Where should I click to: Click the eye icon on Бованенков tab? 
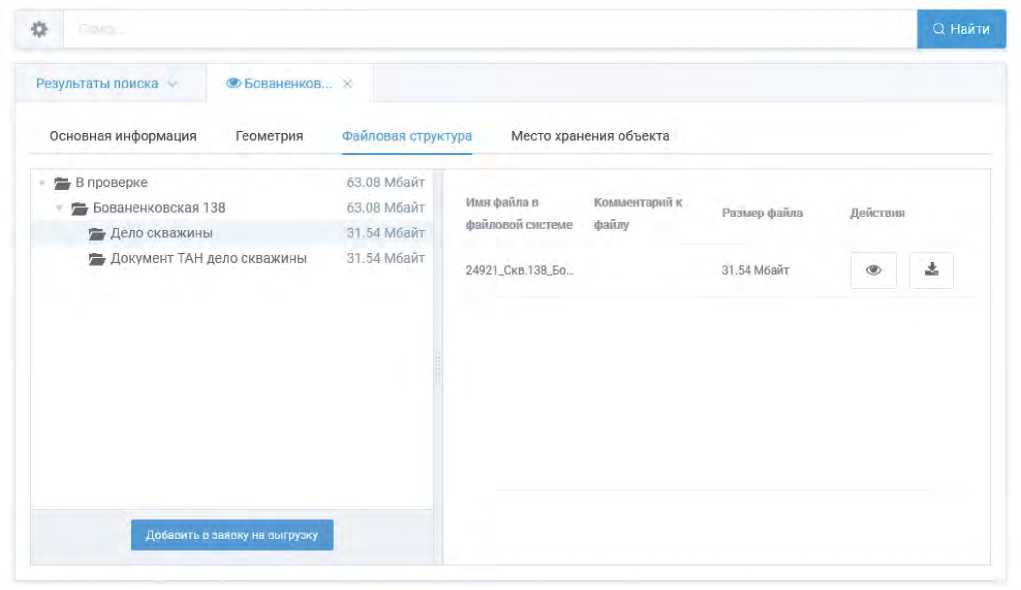tap(234, 84)
